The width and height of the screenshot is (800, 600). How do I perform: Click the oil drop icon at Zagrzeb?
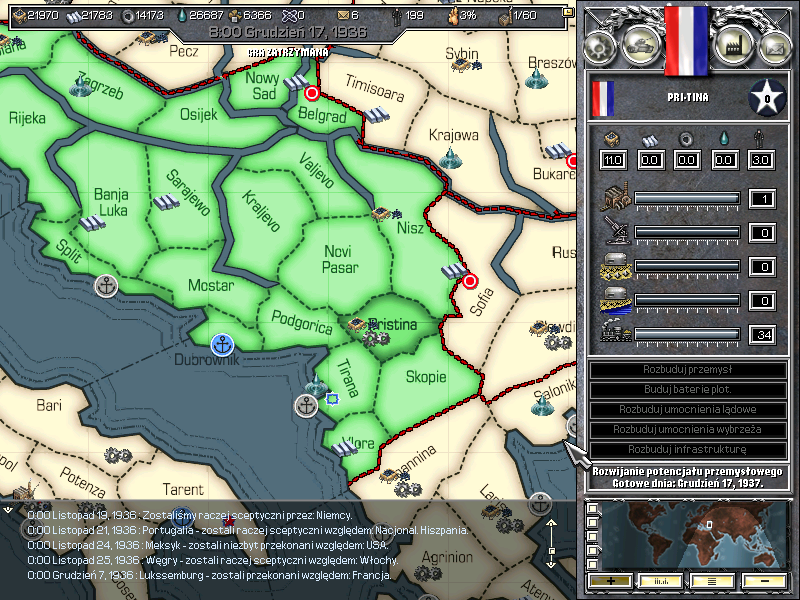(x=80, y=85)
